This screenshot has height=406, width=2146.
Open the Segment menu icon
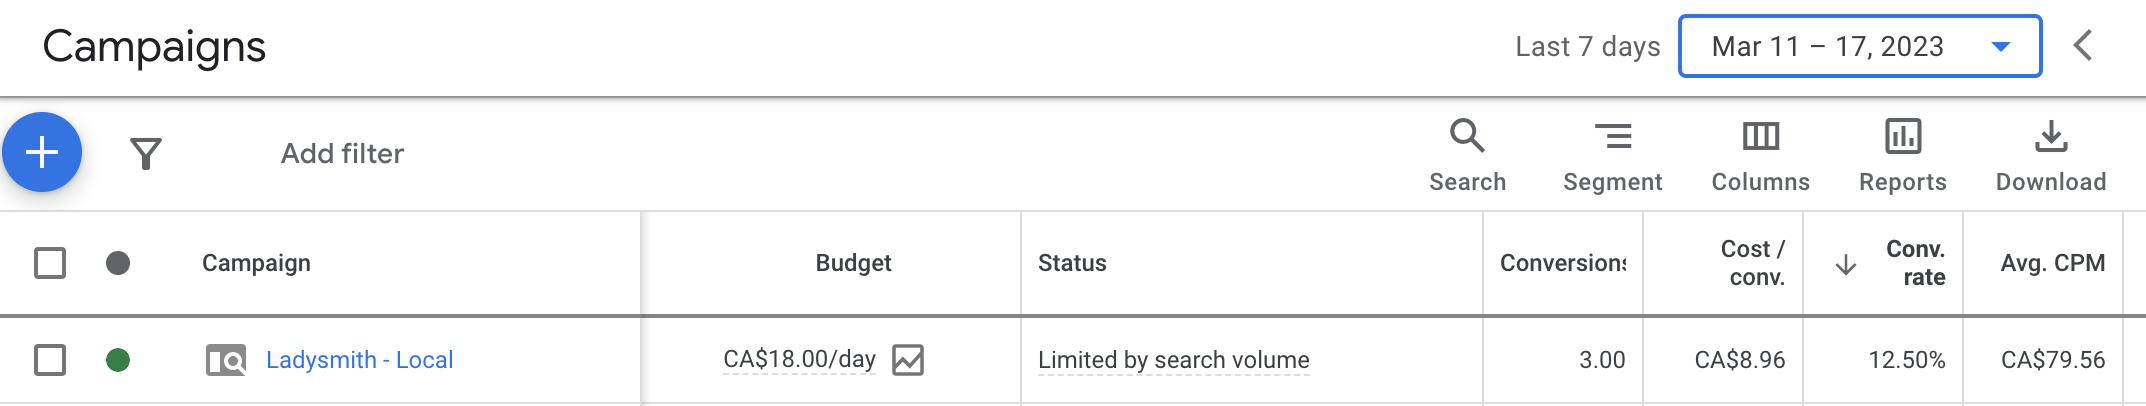click(x=1612, y=155)
